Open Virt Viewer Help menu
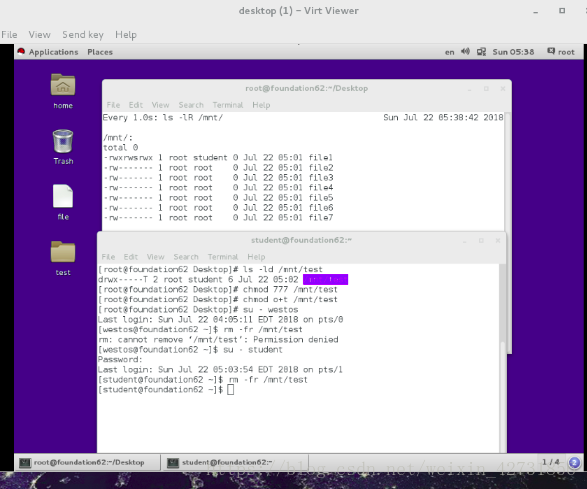This screenshot has width=587, height=489. tap(126, 35)
